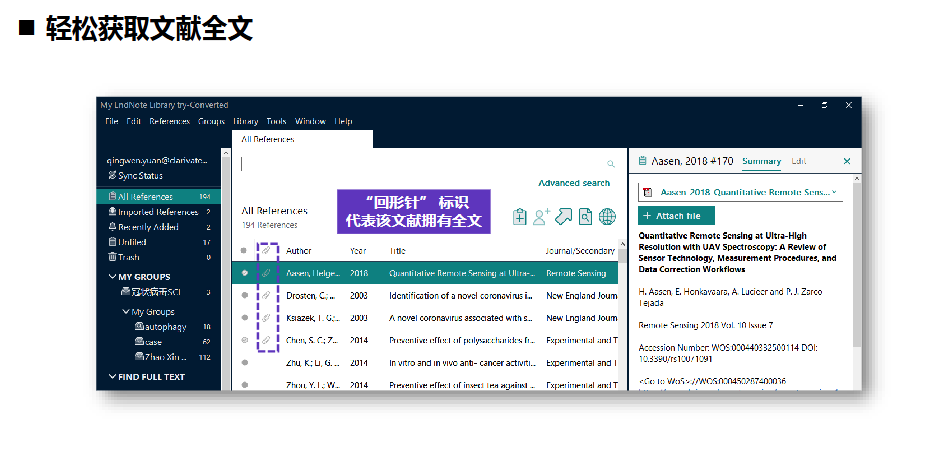Click the Imported References icon in the sidebar
926x454 pixels.
pyautogui.click(x=112, y=211)
